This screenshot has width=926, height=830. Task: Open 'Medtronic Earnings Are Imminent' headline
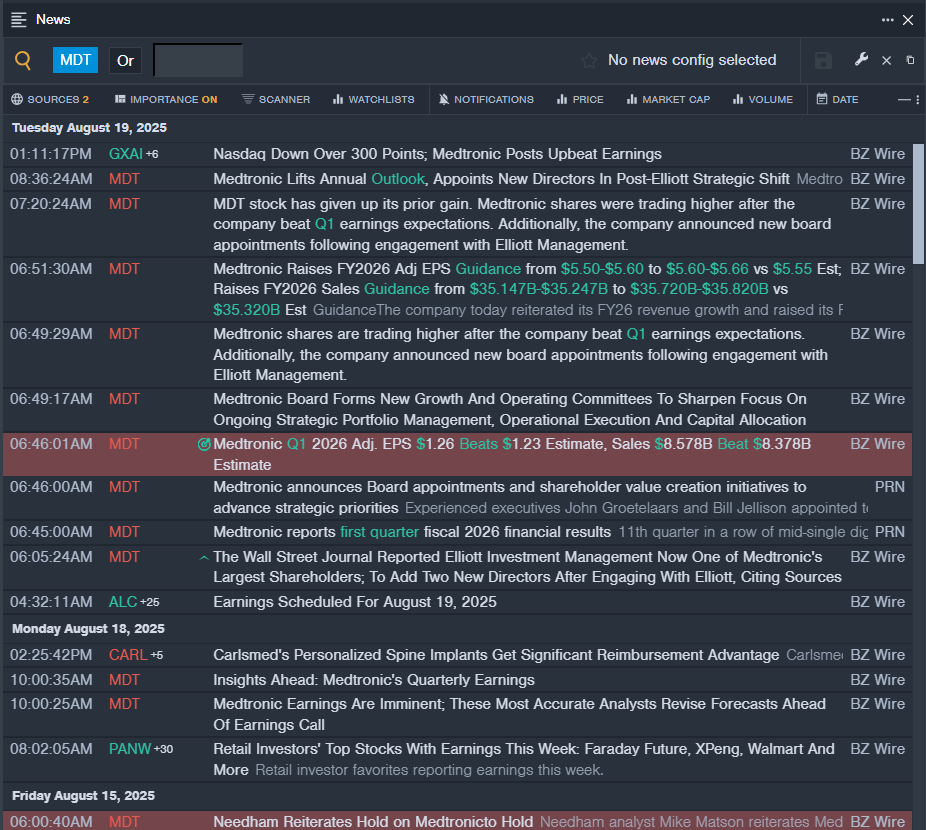520,714
